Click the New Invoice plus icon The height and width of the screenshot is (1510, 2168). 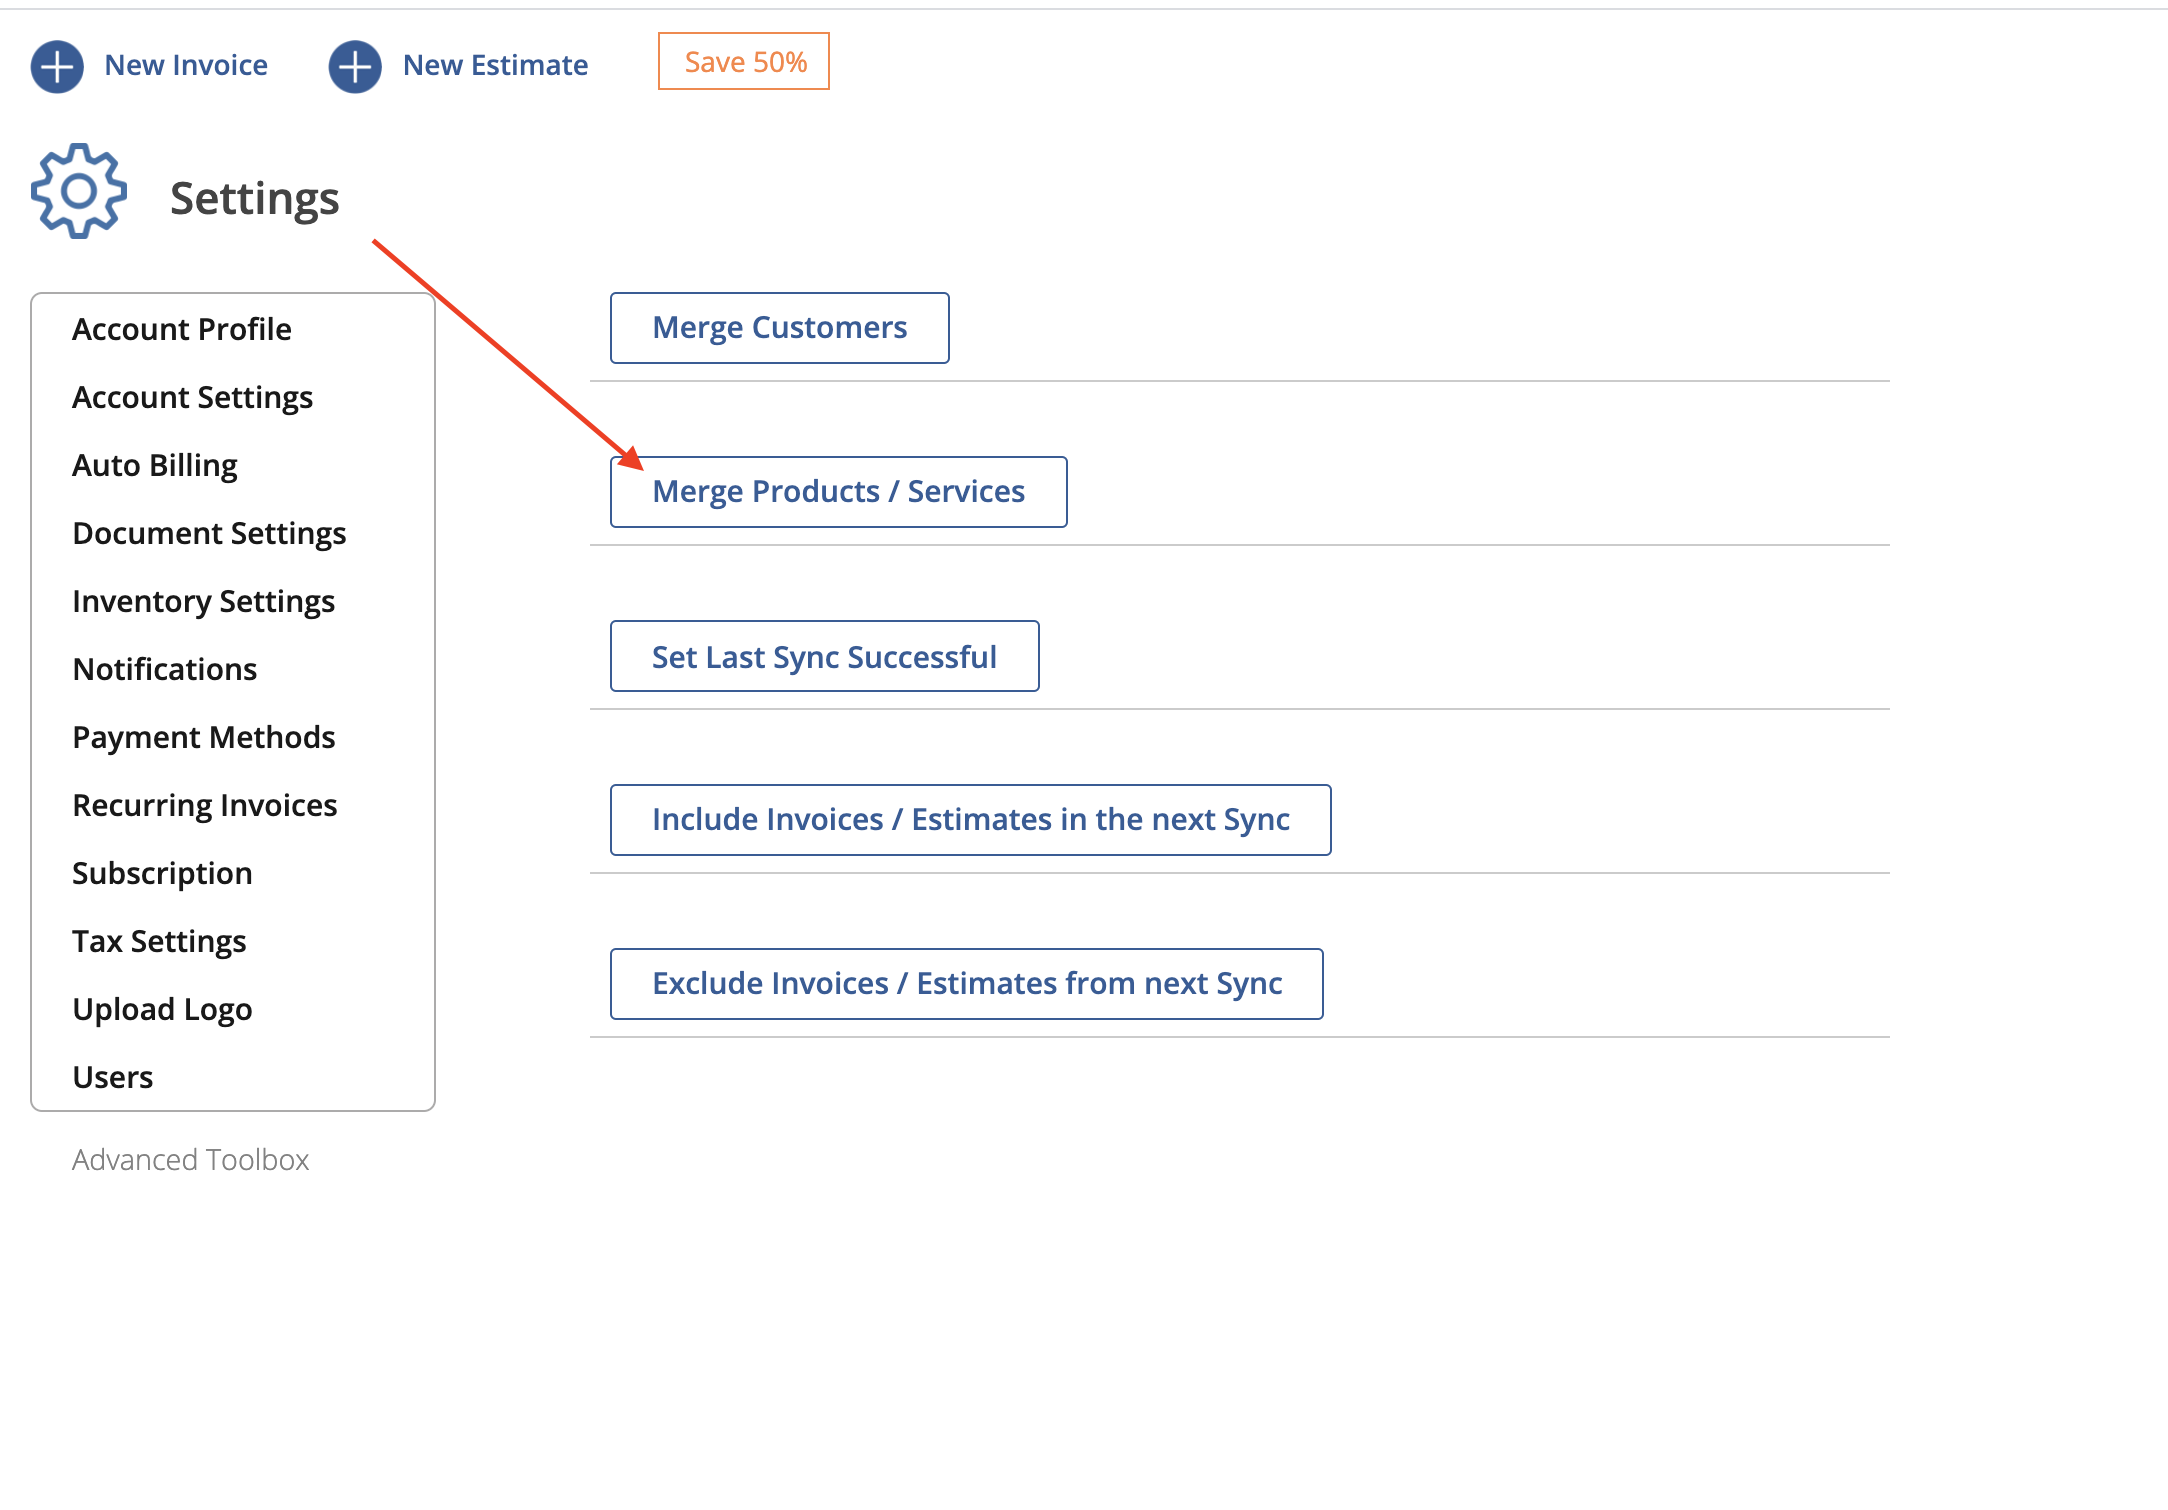tap(57, 64)
